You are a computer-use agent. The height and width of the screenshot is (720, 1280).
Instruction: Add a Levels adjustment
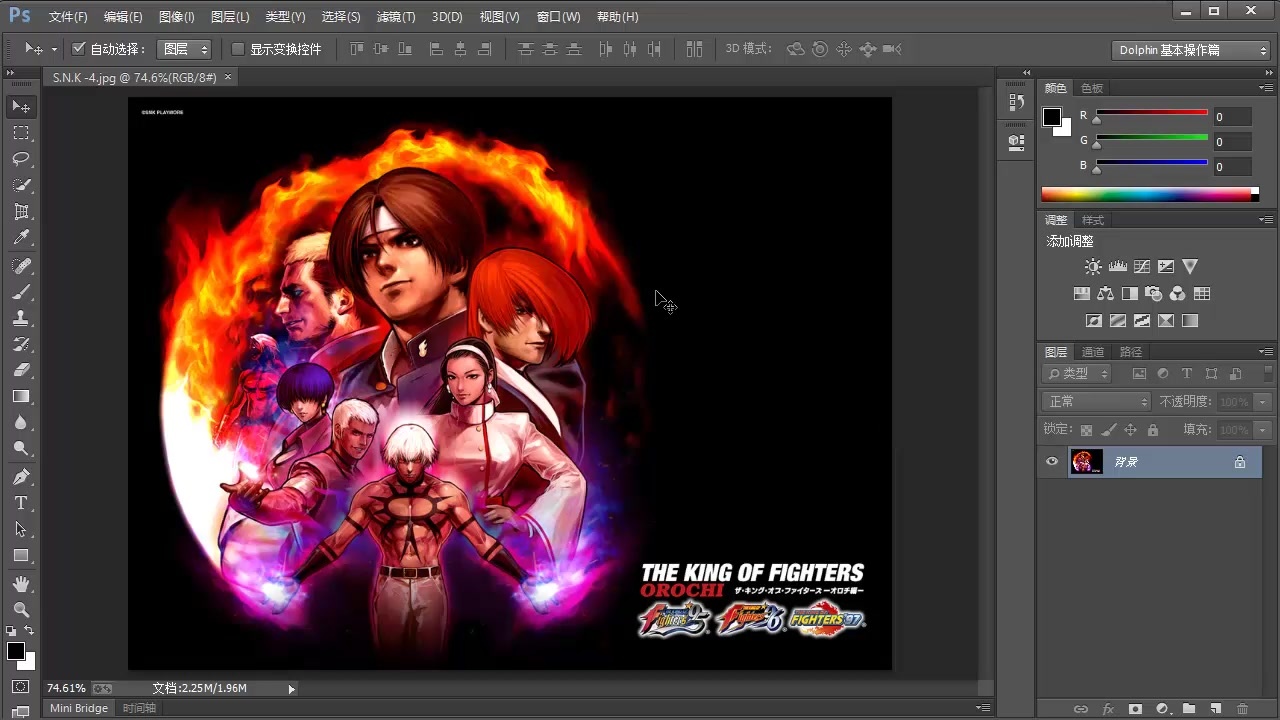pyautogui.click(x=1118, y=267)
